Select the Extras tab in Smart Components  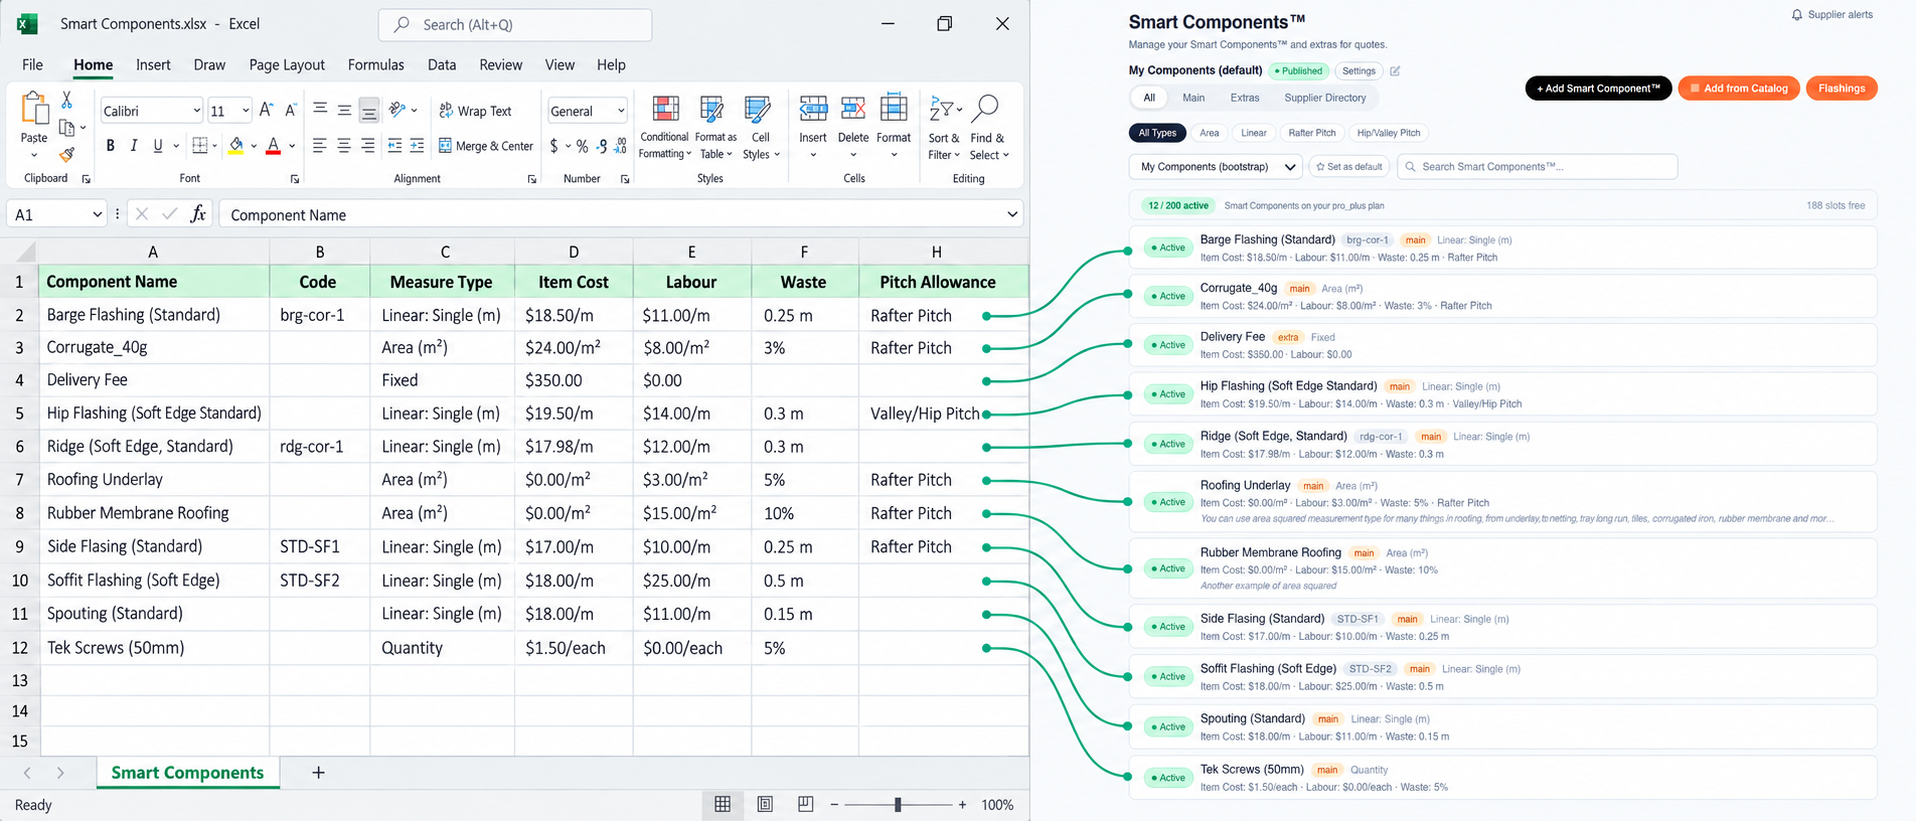pyautogui.click(x=1244, y=98)
